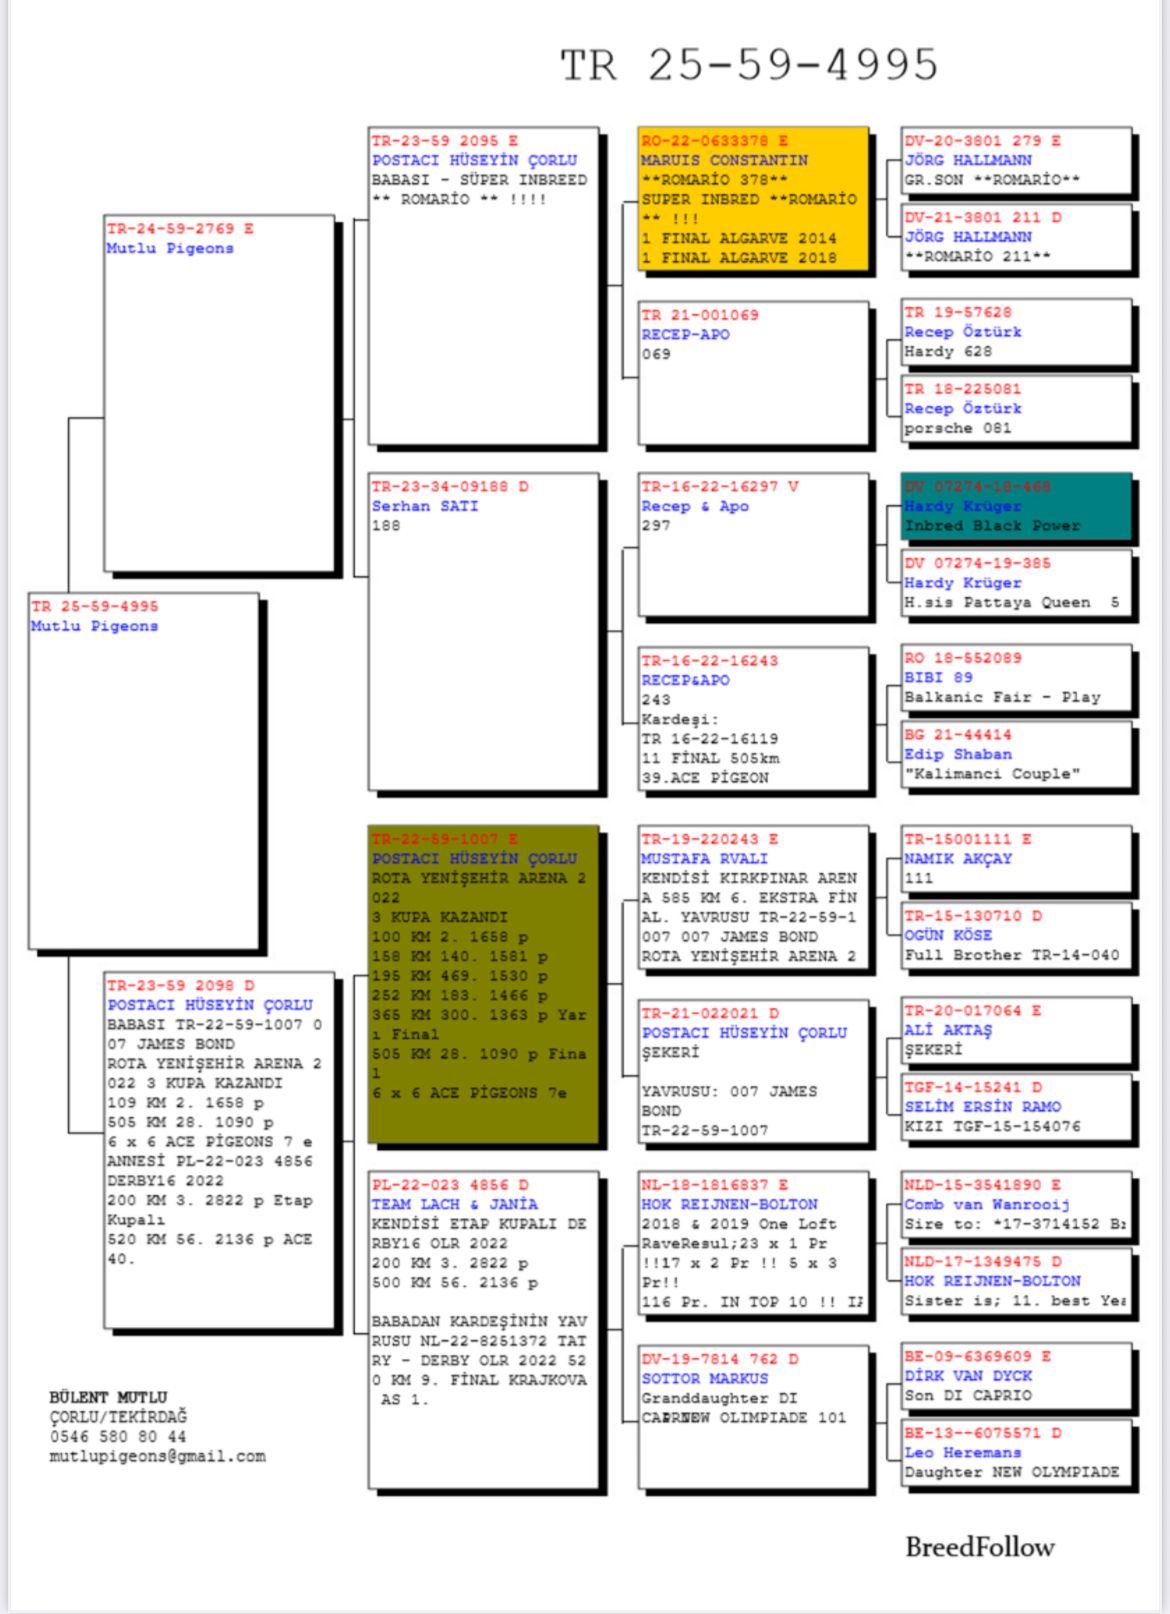The image size is (1170, 1614).
Task: Click the pedigree title TR 25-59-4995
Action: point(748,66)
